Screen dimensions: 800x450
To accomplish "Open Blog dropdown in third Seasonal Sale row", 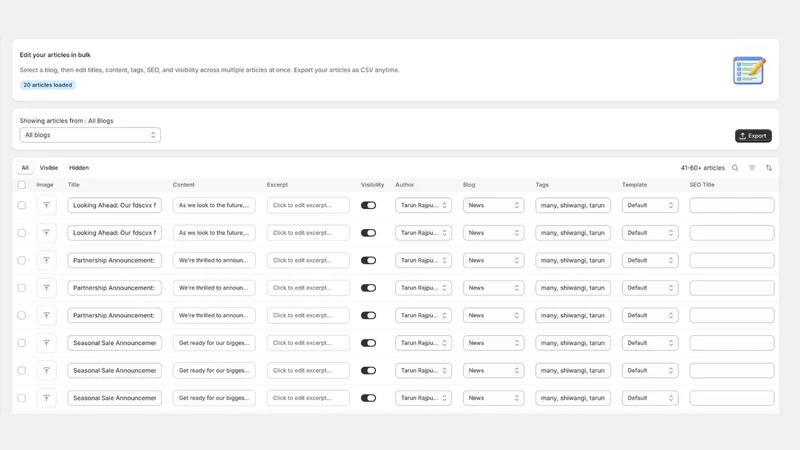I will (x=493, y=398).
